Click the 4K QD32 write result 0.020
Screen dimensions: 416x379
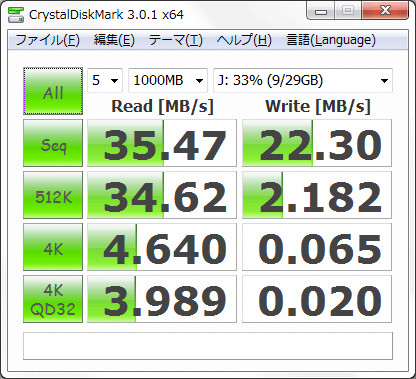click(x=317, y=299)
